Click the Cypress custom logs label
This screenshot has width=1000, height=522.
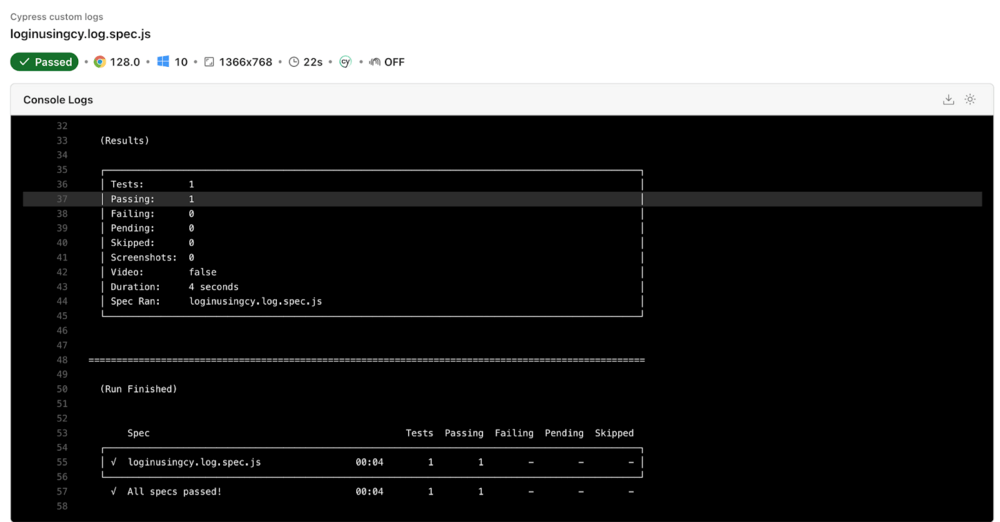click(57, 17)
